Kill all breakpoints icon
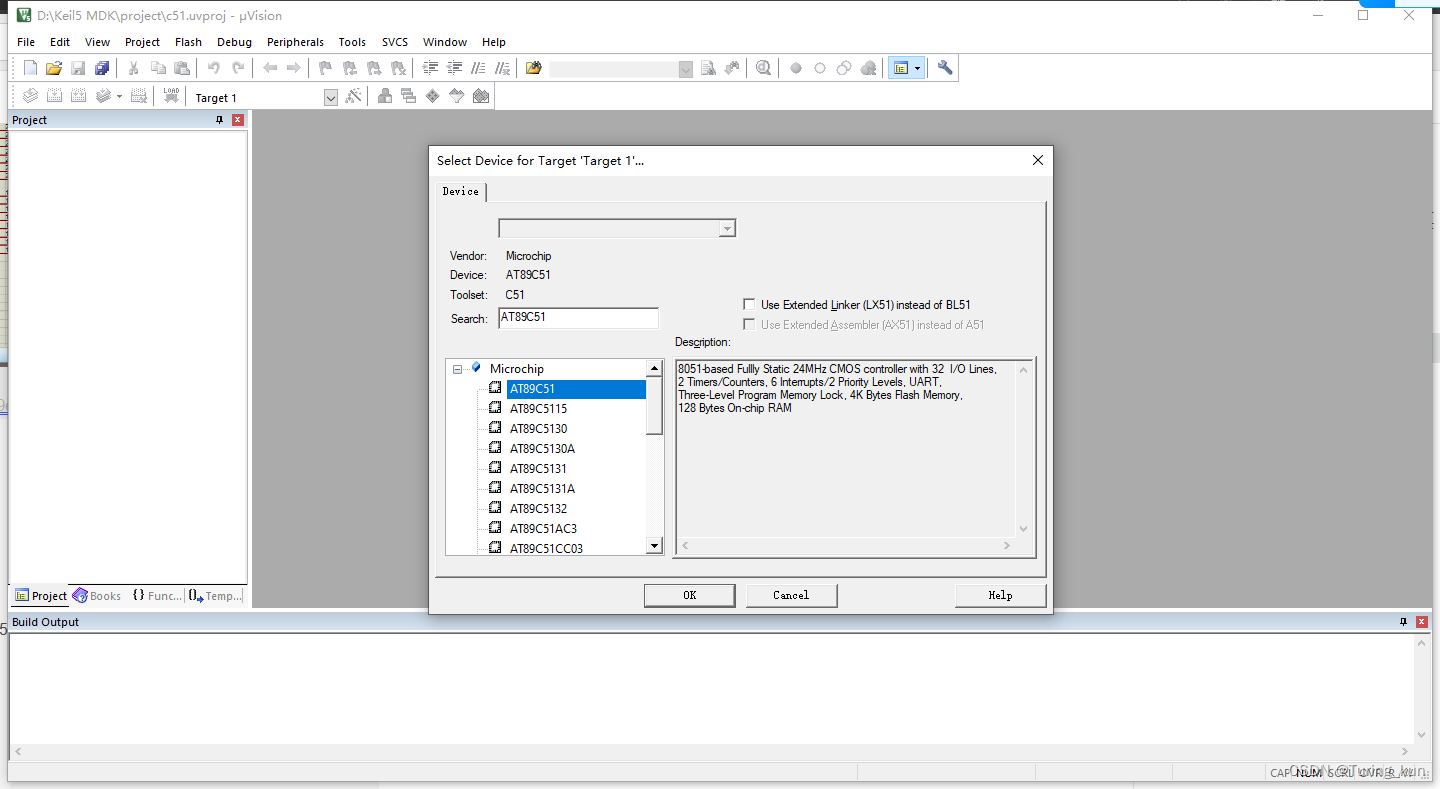Image resolution: width=1440 pixels, height=789 pixels. click(x=869, y=68)
